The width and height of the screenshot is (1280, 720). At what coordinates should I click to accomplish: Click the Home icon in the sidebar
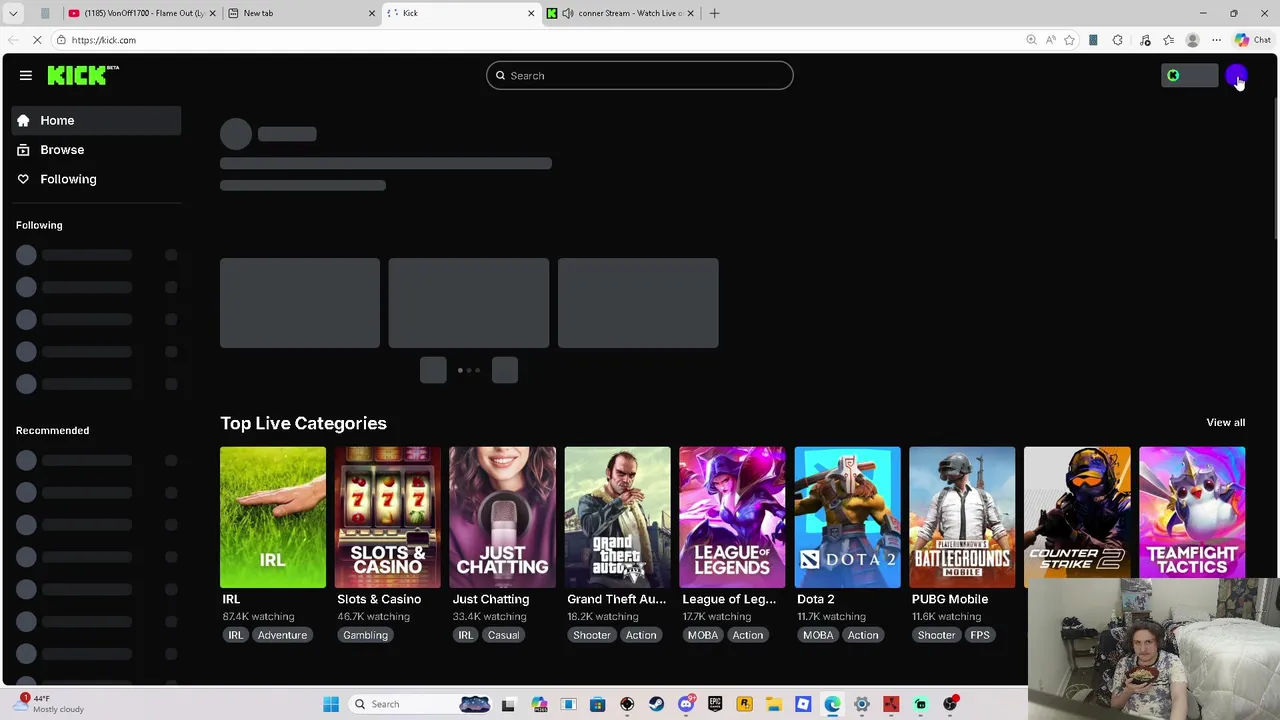[x=23, y=120]
